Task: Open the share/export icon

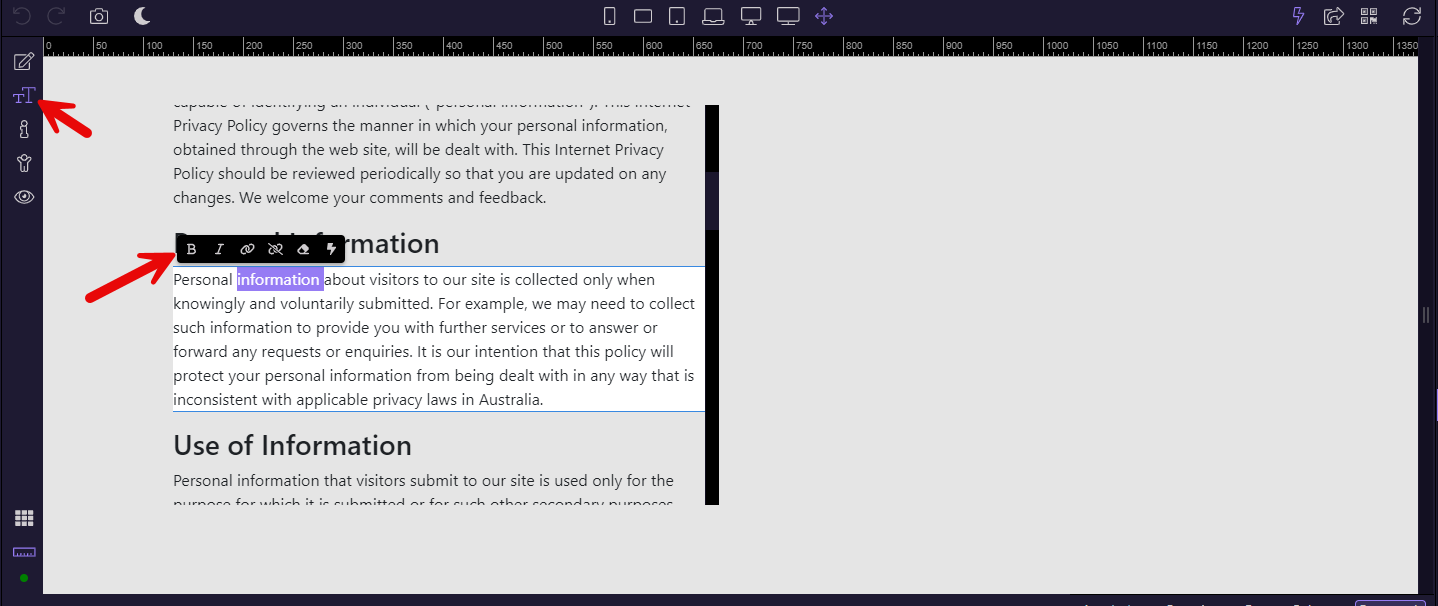Action: [x=1333, y=16]
